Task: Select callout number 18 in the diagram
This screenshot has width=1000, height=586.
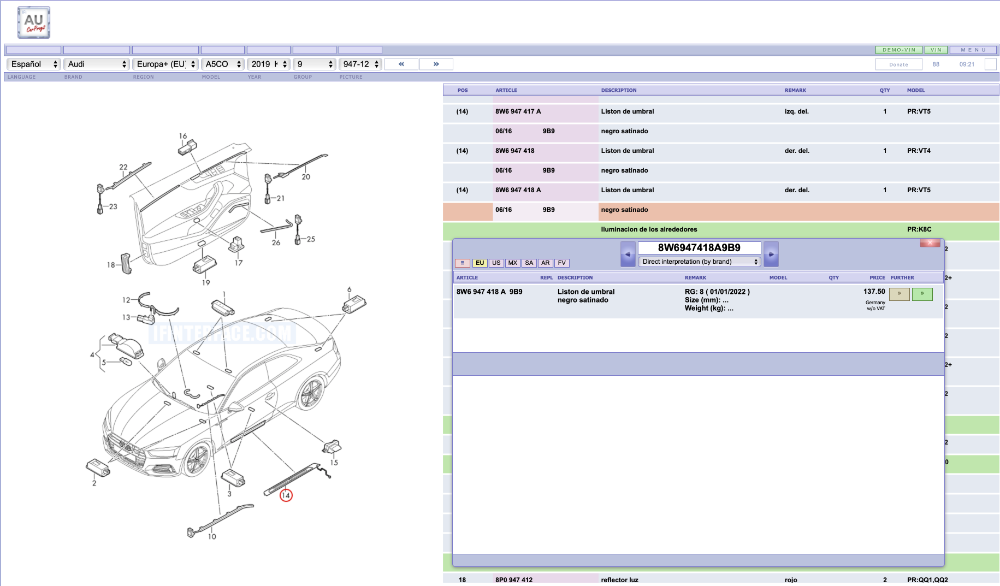Action: (111, 265)
